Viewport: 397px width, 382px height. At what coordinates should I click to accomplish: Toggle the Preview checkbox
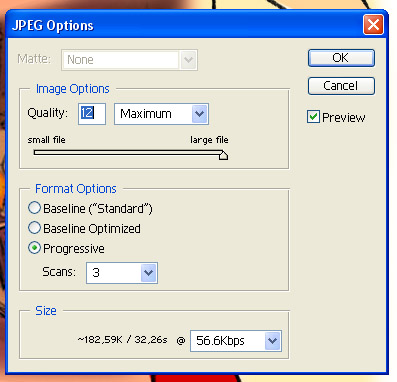click(x=313, y=117)
